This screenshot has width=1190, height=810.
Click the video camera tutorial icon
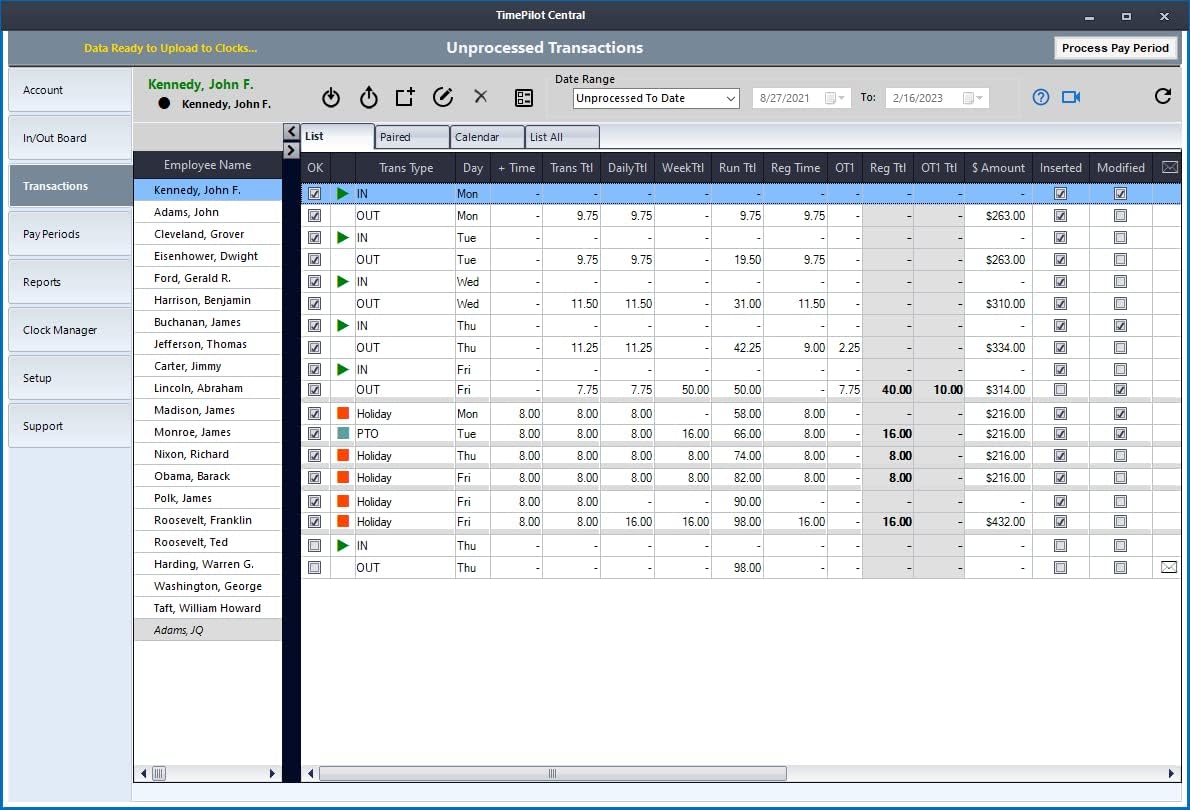click(1072, 97)
